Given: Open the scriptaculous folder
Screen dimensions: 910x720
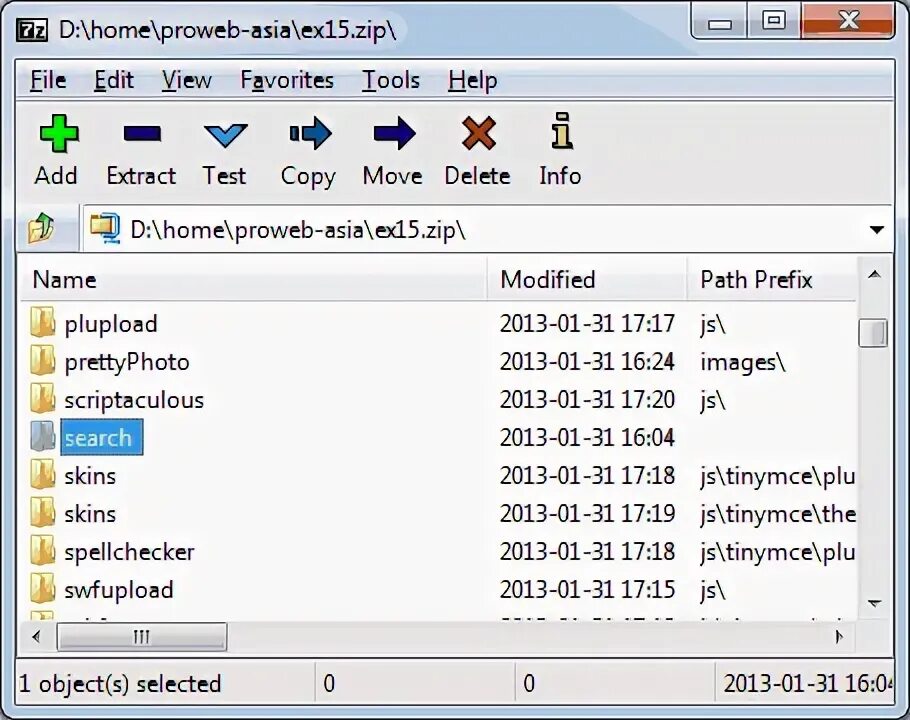Looking at the screenshot, I should point(134,399).
